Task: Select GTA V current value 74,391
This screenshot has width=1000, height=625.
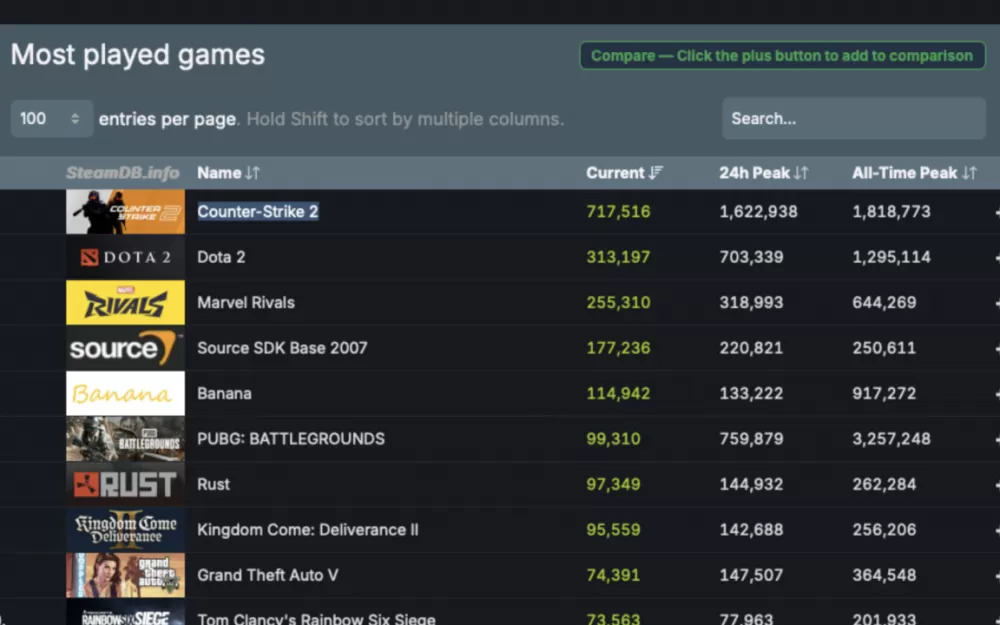Action: coord(614,575)
